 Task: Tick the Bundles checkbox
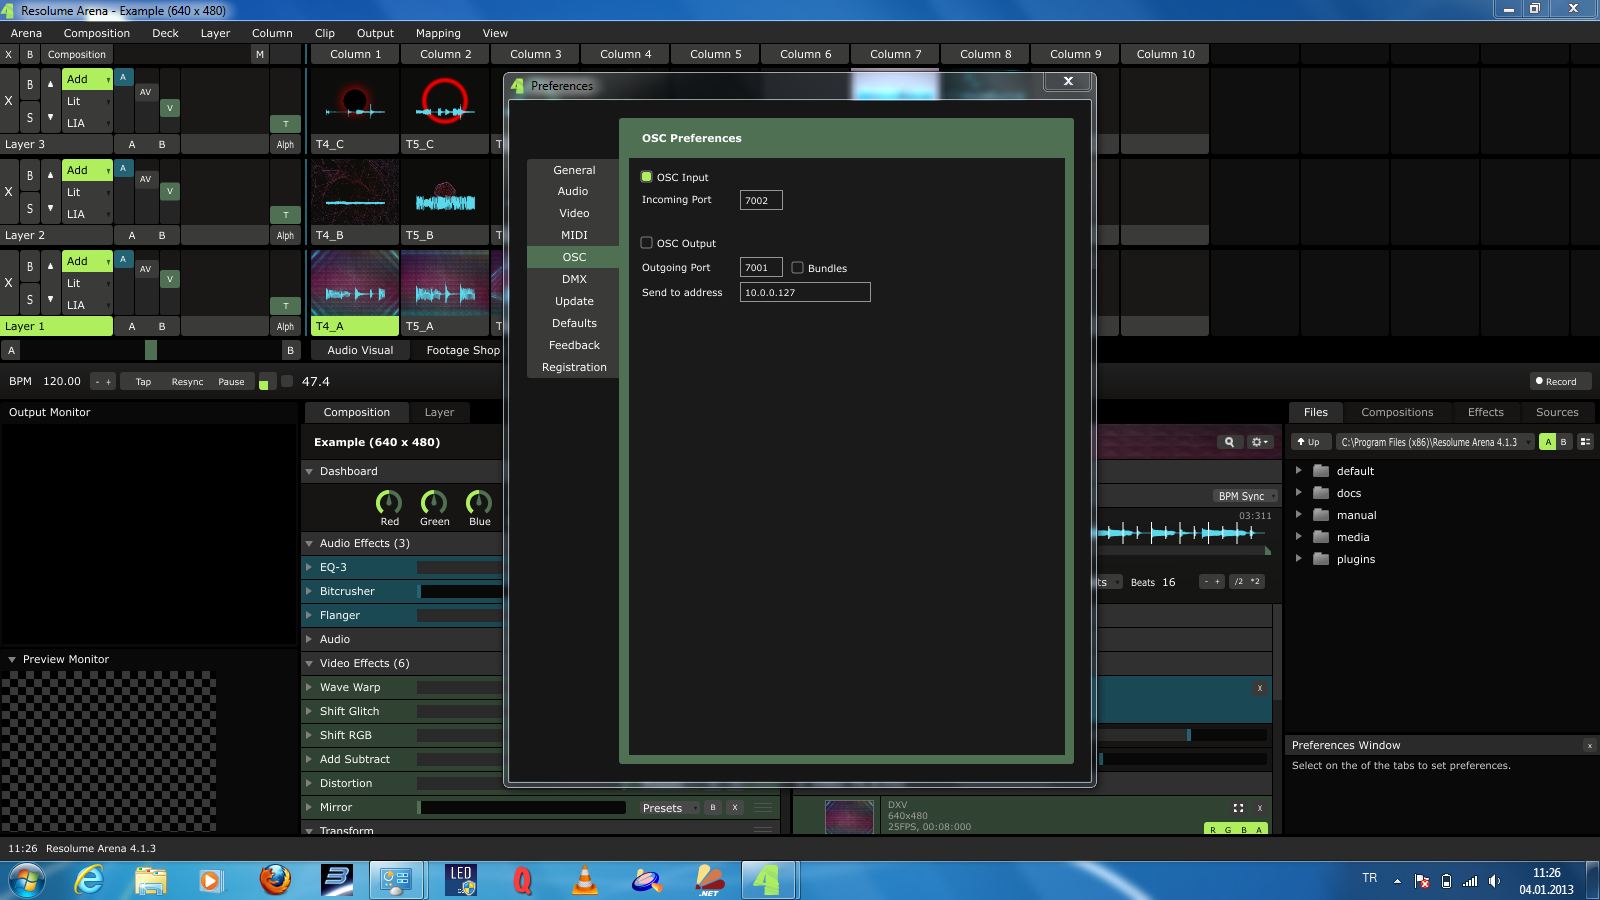[798, 268]
